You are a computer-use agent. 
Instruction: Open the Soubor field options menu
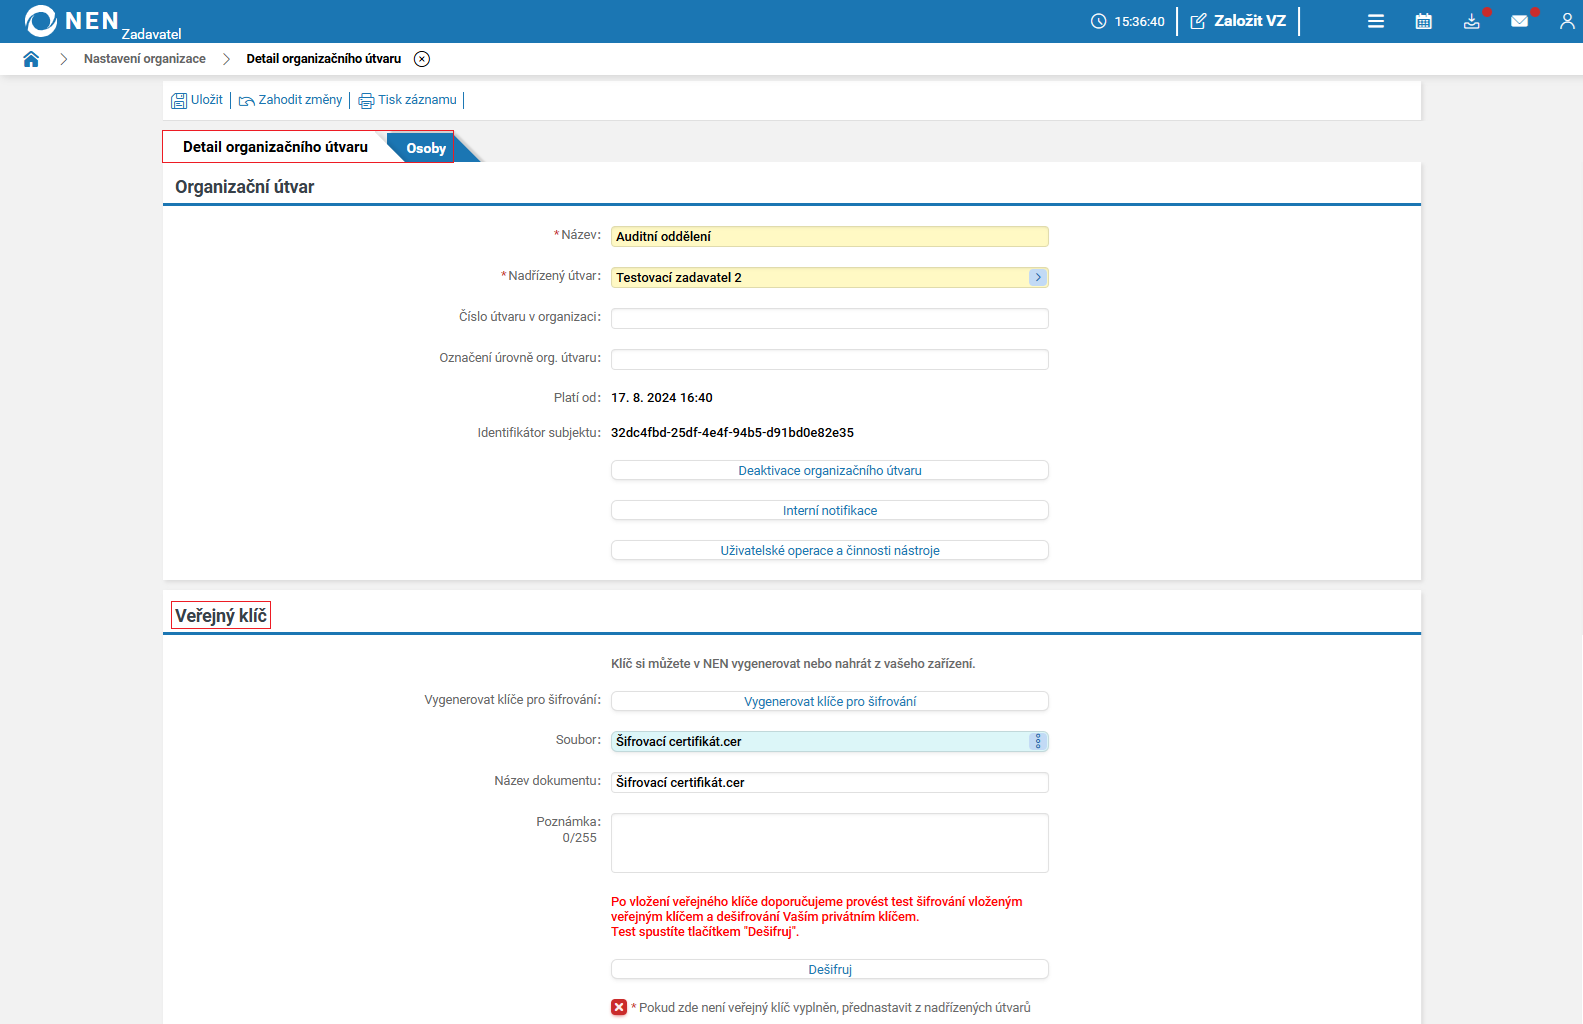(1038, 742)
